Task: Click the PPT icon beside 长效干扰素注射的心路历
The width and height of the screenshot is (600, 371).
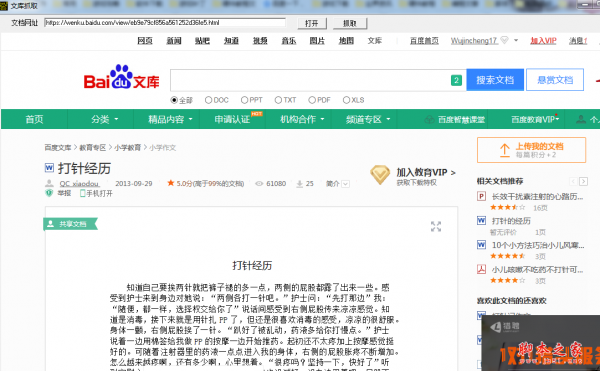Action: pyautogui.click(x=481, y=197)
